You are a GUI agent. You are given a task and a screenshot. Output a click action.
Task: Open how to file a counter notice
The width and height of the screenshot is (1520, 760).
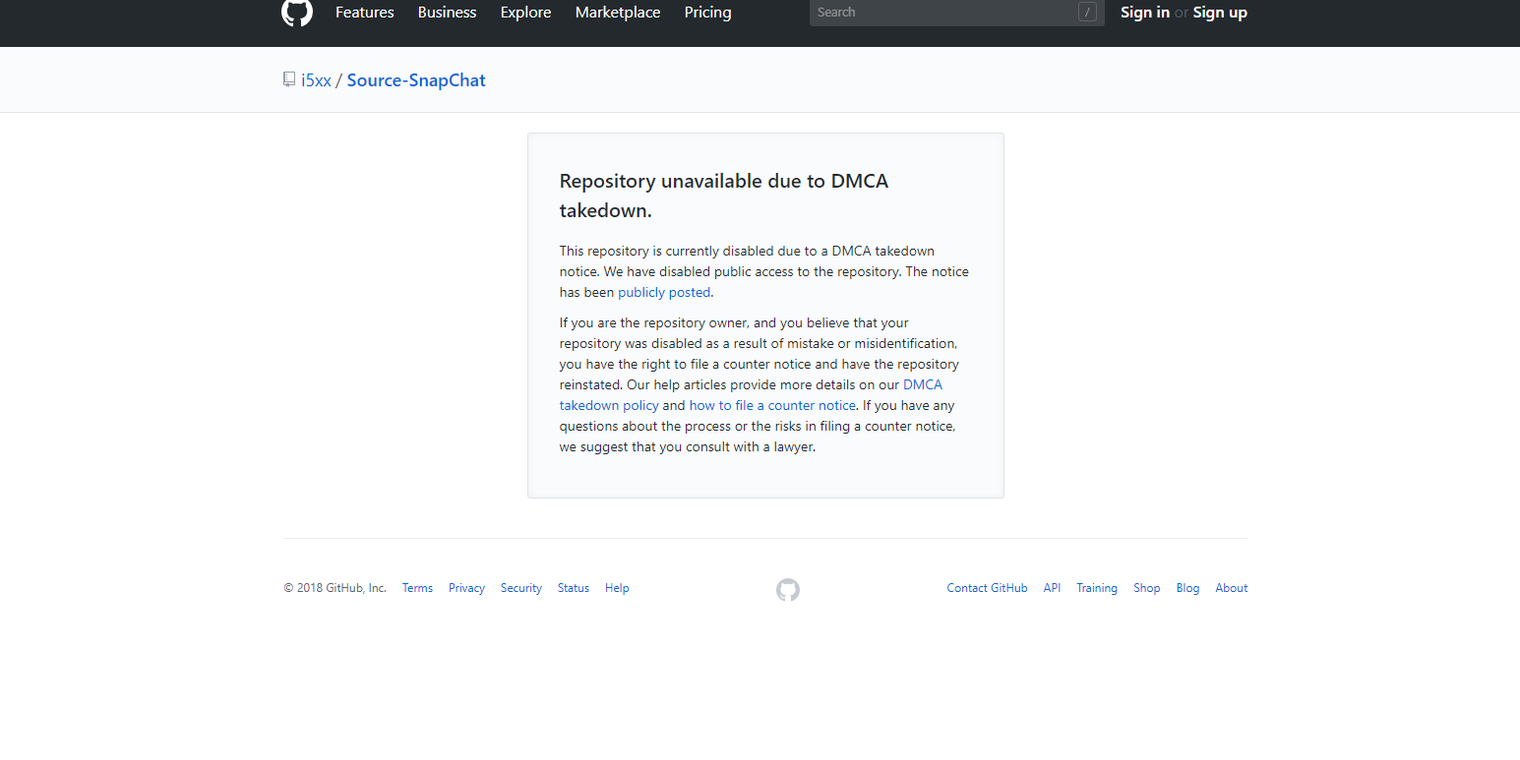772,405
